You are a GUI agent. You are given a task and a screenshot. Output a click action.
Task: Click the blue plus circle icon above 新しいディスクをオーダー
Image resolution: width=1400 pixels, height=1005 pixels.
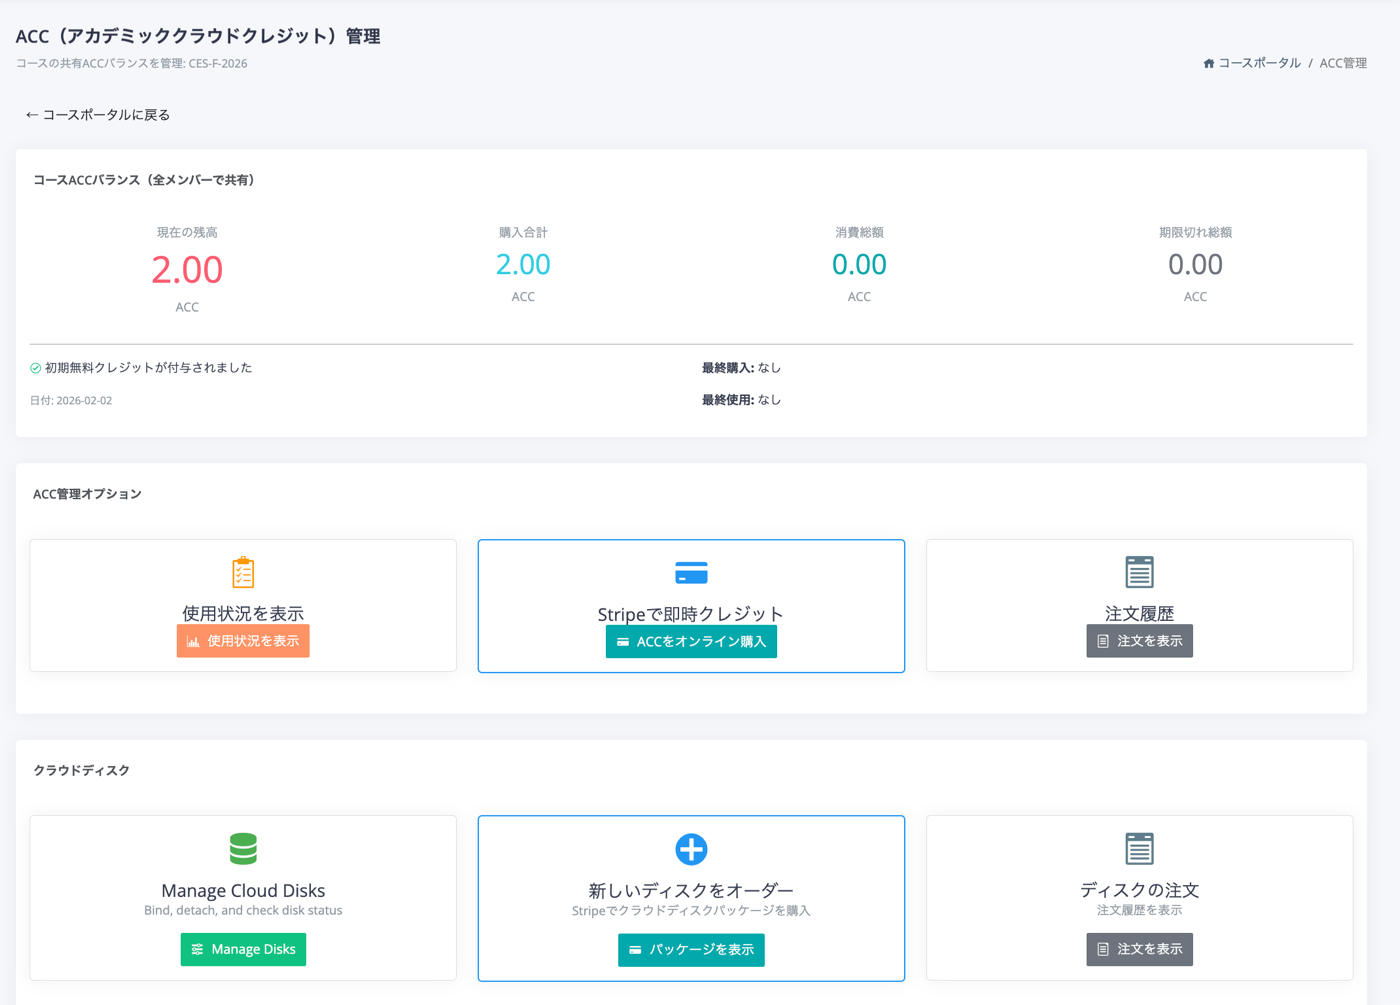click(x=691, y=849)
